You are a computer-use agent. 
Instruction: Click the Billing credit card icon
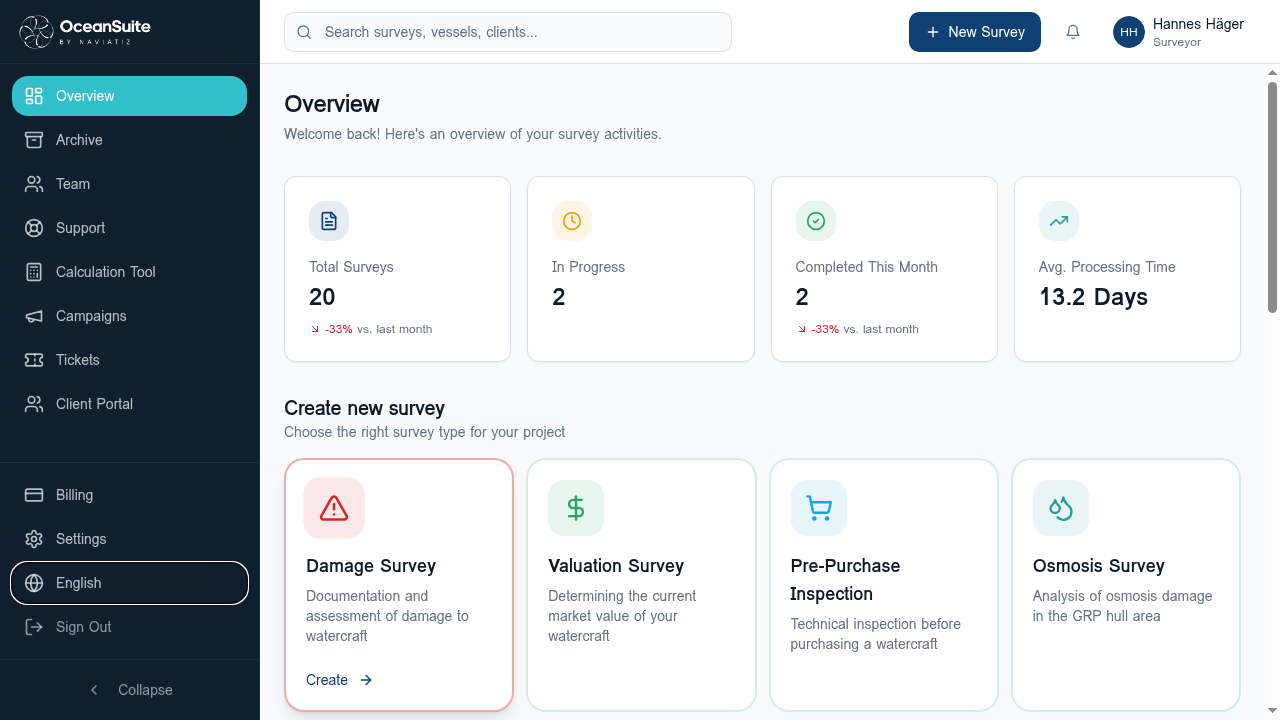pyautogui.click(x=34, y=495)
